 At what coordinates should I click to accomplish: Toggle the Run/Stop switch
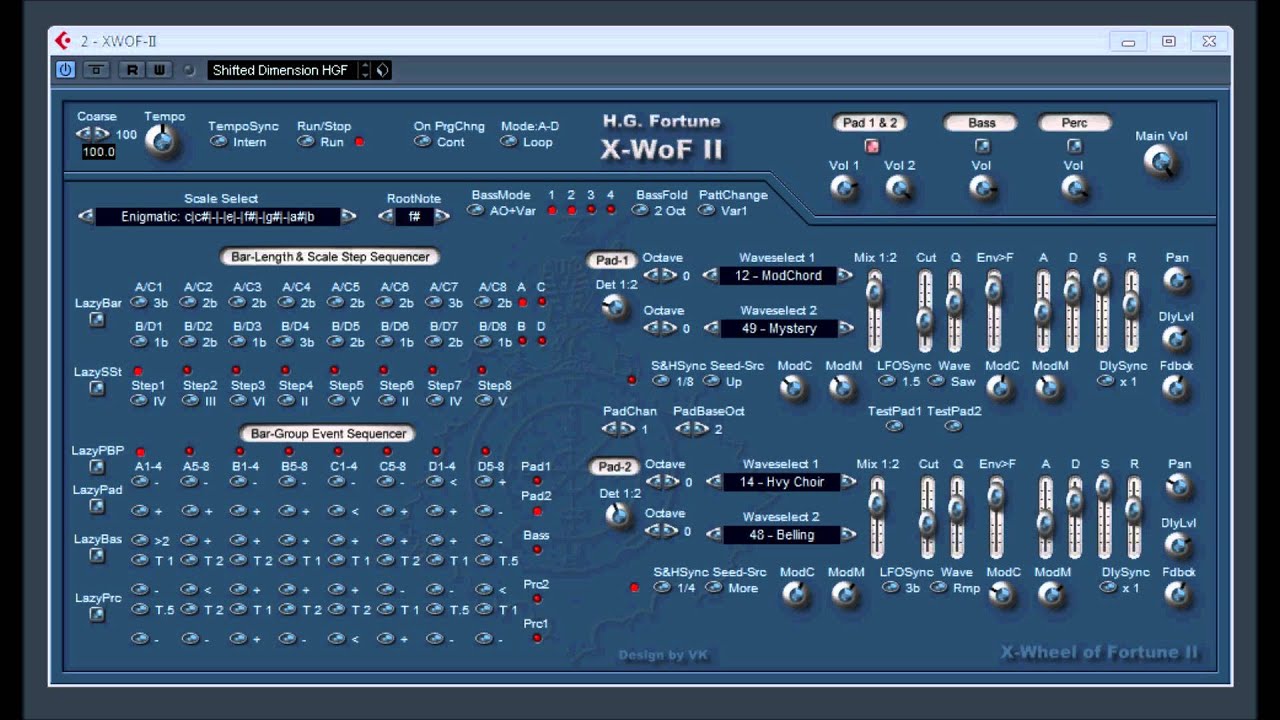point(306,142)
